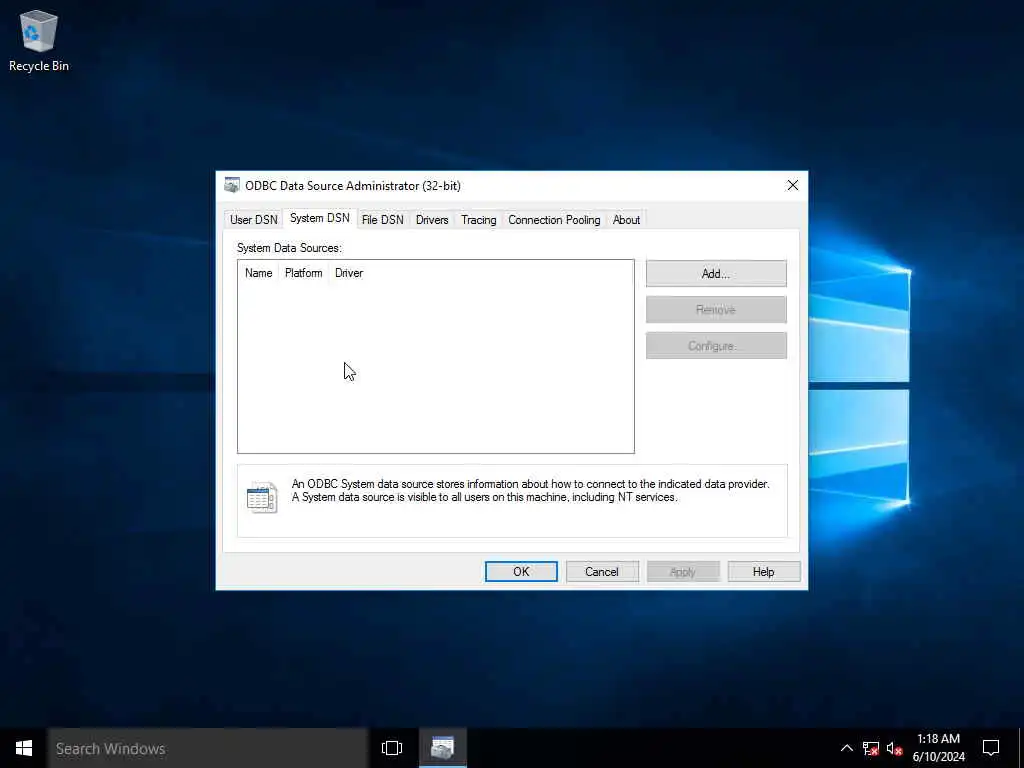Select the System DSN tab
1024x768 pixels.
tap(319, 218)
